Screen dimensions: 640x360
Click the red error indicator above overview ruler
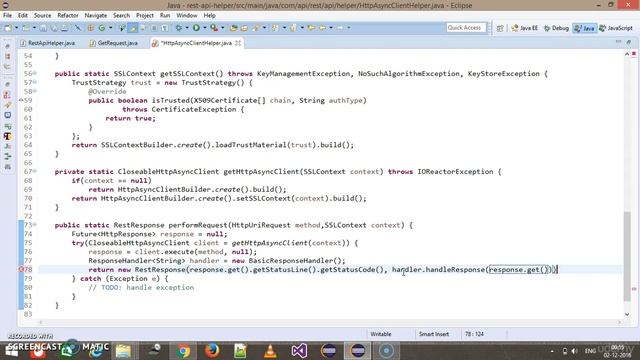pos(634,54)
